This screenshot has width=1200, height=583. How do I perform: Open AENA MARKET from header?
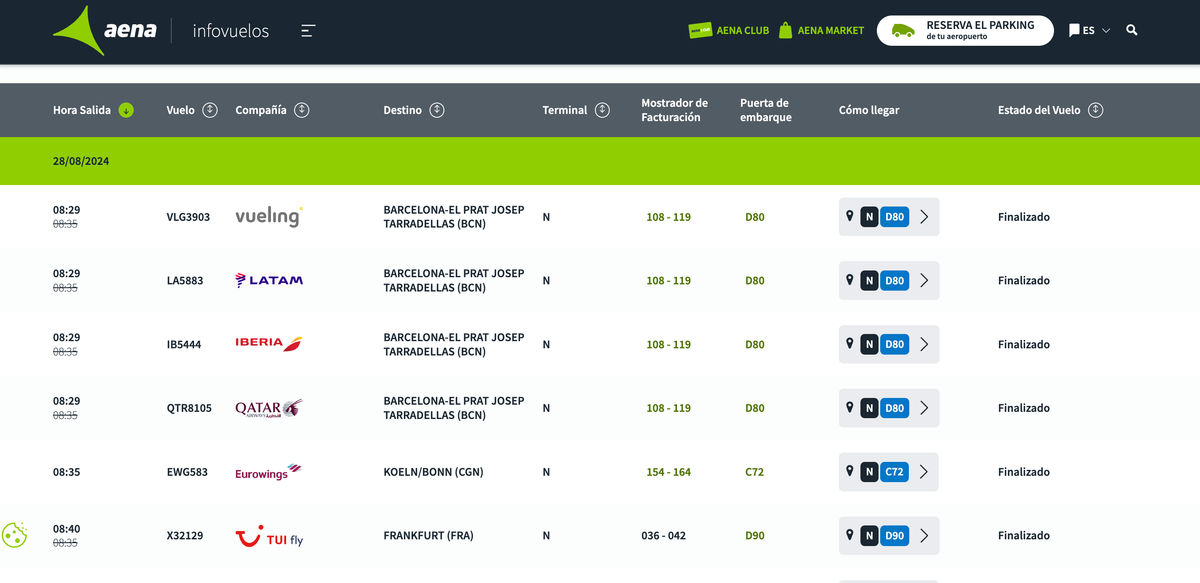821,31
